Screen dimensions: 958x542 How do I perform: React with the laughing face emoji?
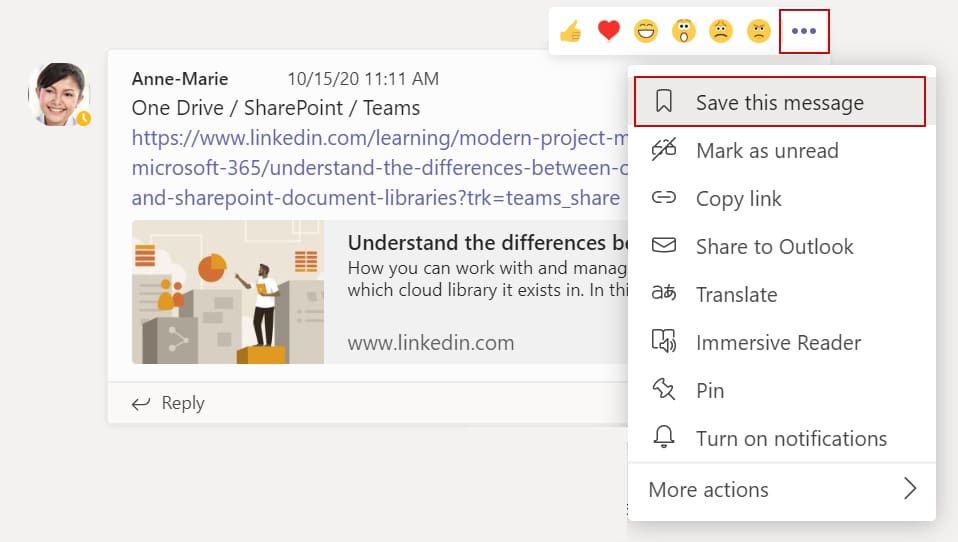click(x=646, y=31)
